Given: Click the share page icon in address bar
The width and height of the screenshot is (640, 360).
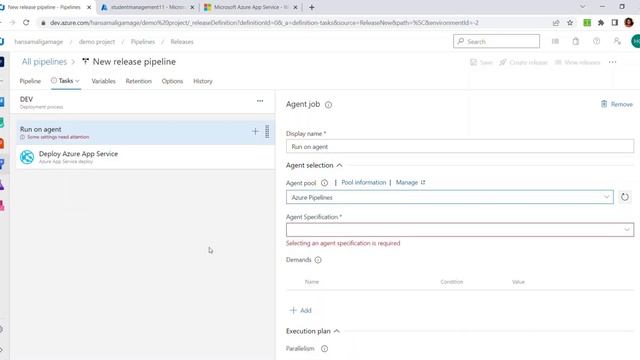Looking at the screenshot, I should click(556, 23).
